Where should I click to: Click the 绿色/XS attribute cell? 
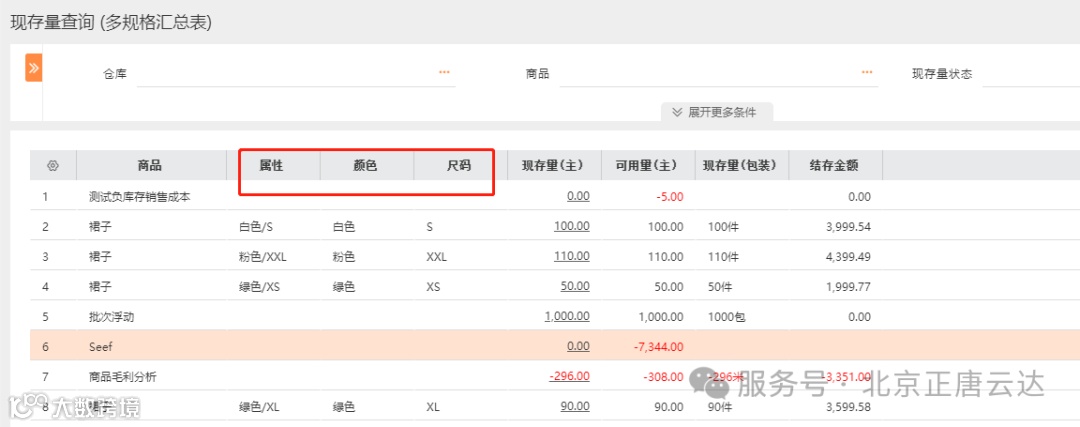(258, 287)
